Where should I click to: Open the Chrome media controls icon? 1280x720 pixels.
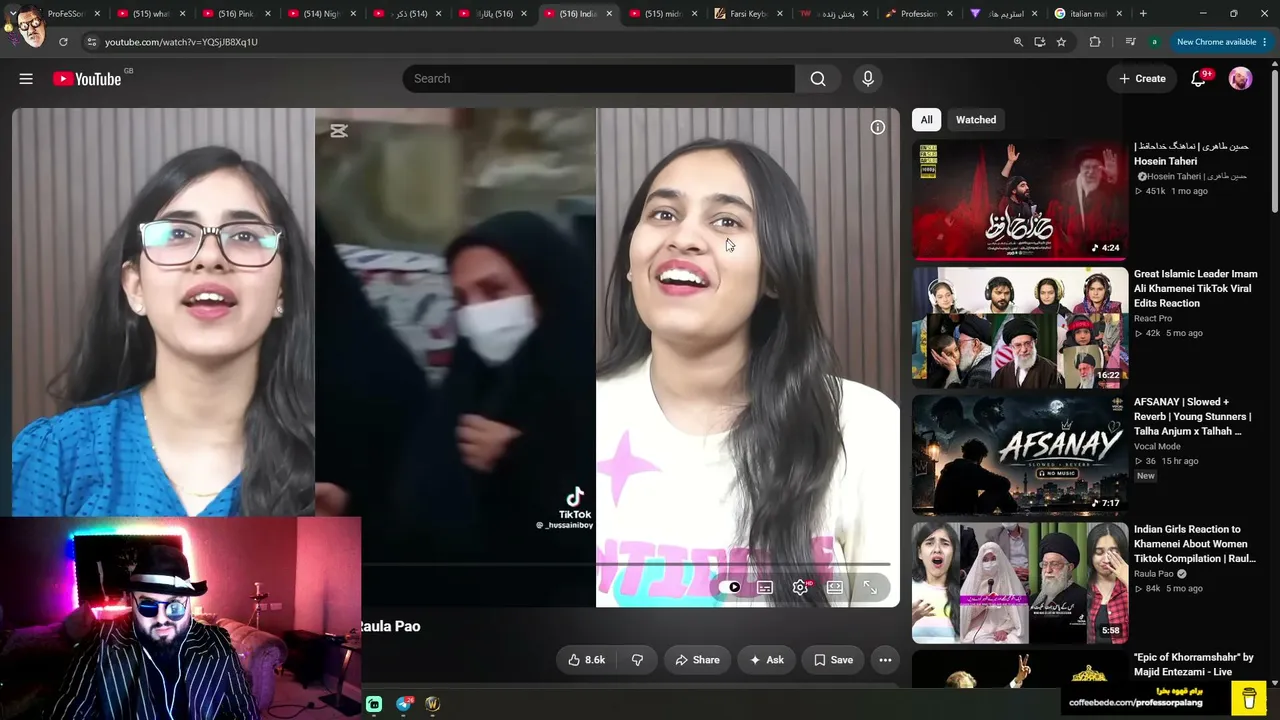click(1130, 42)
